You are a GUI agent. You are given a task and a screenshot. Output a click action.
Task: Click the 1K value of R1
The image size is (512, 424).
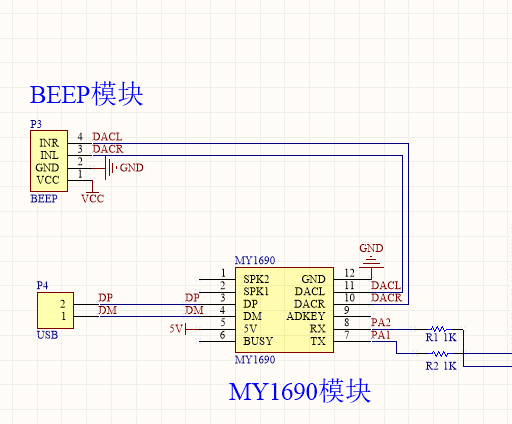click(x=450, y=337)
